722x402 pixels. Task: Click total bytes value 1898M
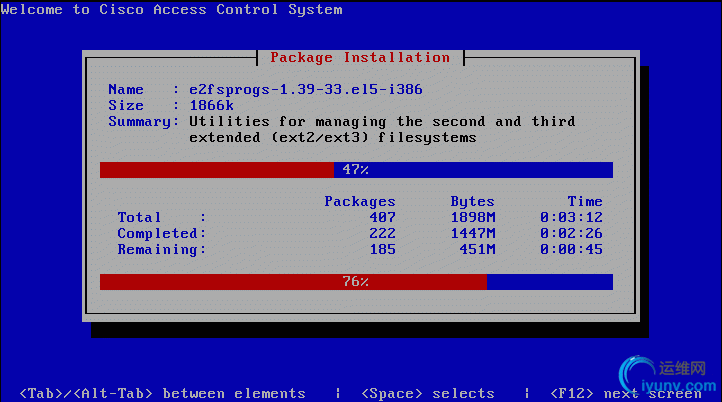(x=473, y=217)
